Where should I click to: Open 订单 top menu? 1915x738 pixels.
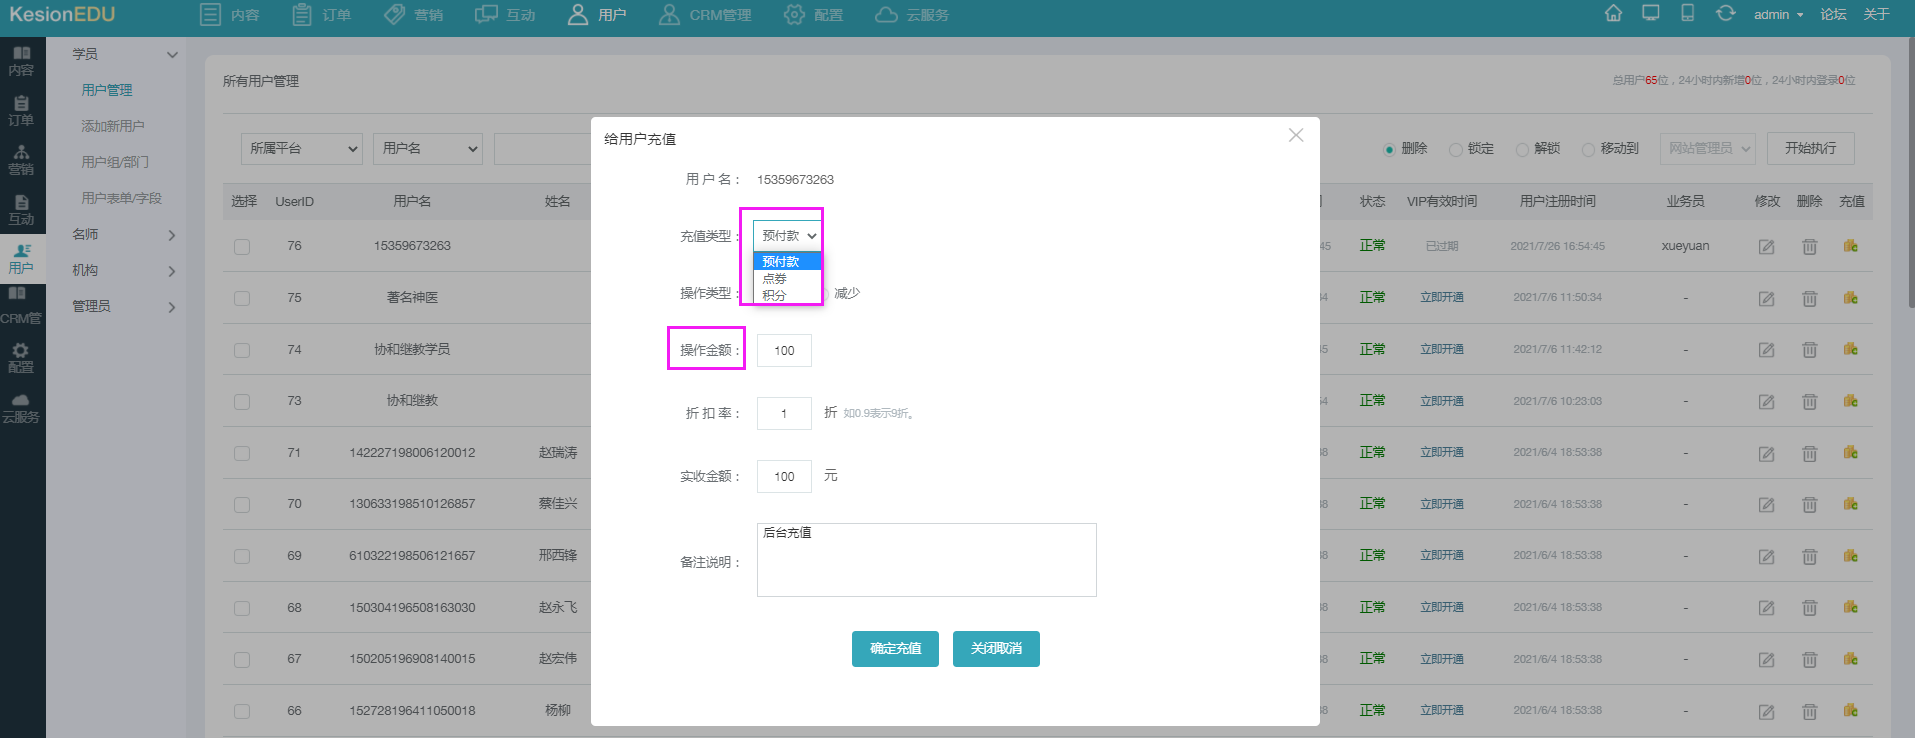tap(321, 15)
